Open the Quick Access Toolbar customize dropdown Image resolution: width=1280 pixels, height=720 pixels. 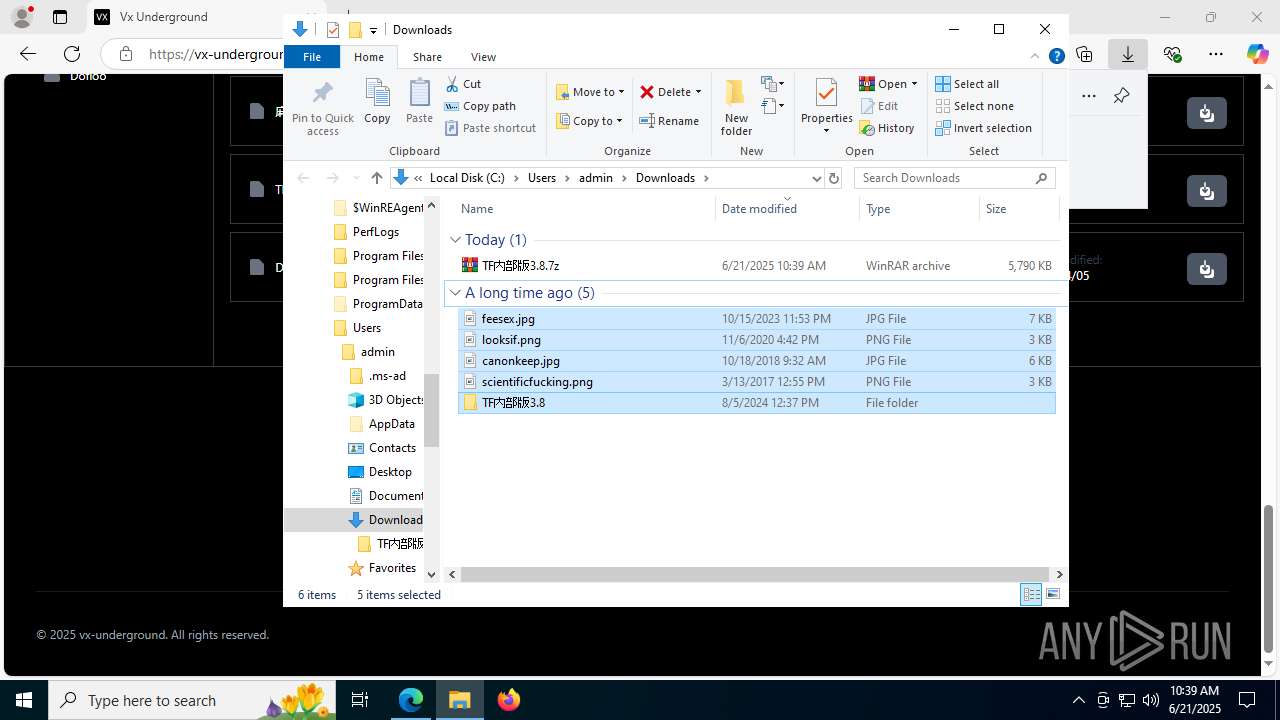(x=373, y=30)
